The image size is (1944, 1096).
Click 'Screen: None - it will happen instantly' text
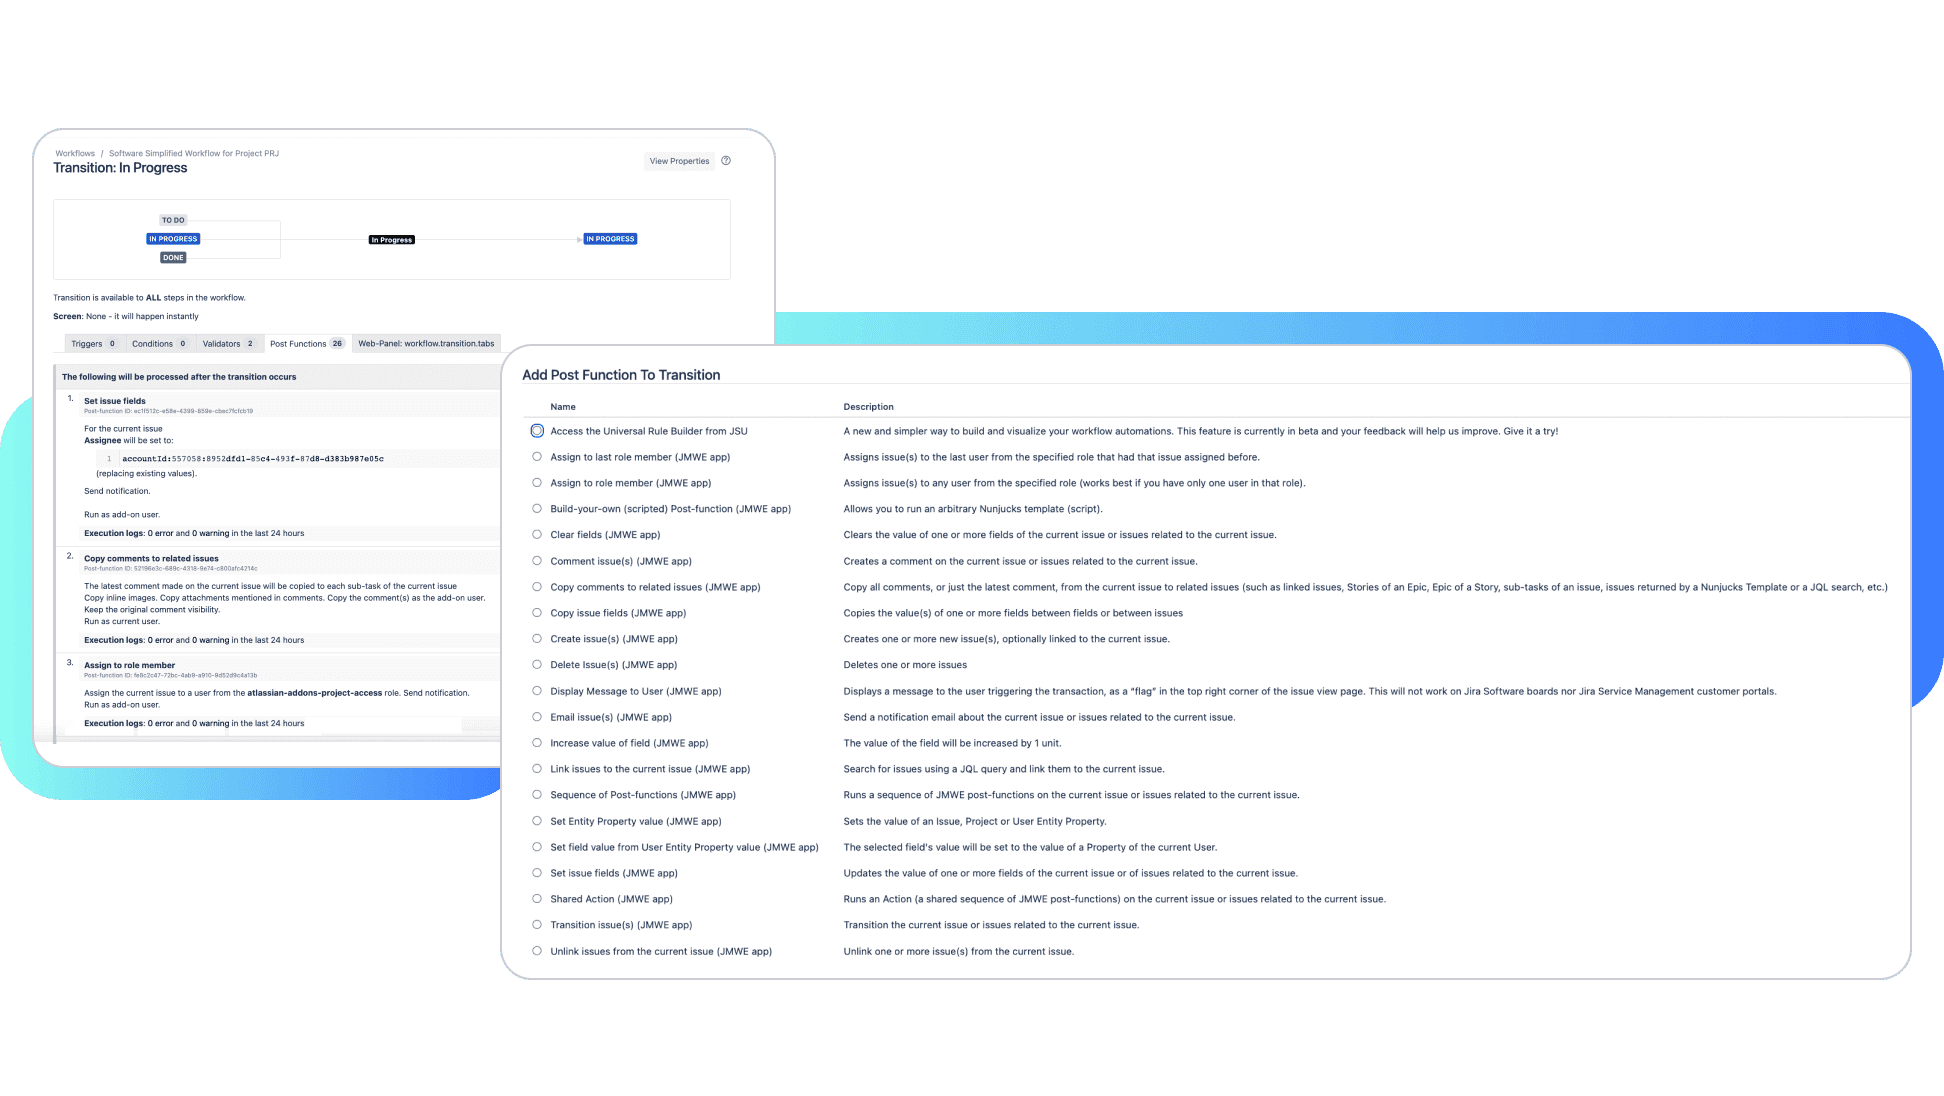click(126, 317)
